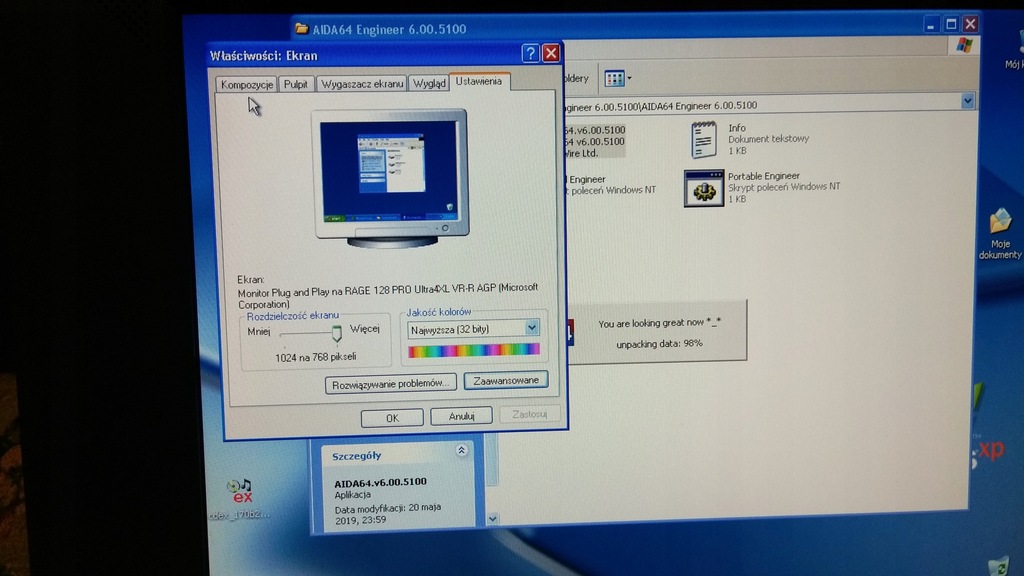The image size is (1024, 576).
Task: Click the Rozwiązywanie problemów button
Action: pyautogui.click(x=390, y=384)
